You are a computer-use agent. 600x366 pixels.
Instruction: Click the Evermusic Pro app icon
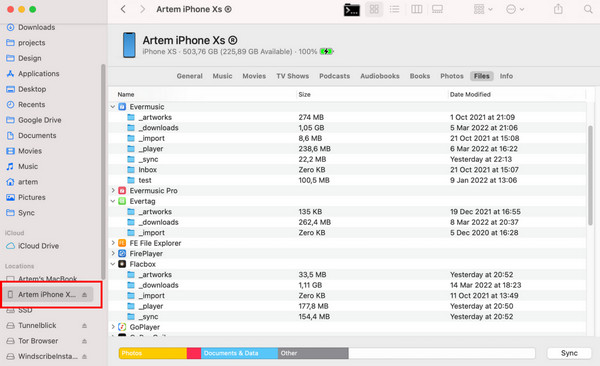tap(122, 191)
